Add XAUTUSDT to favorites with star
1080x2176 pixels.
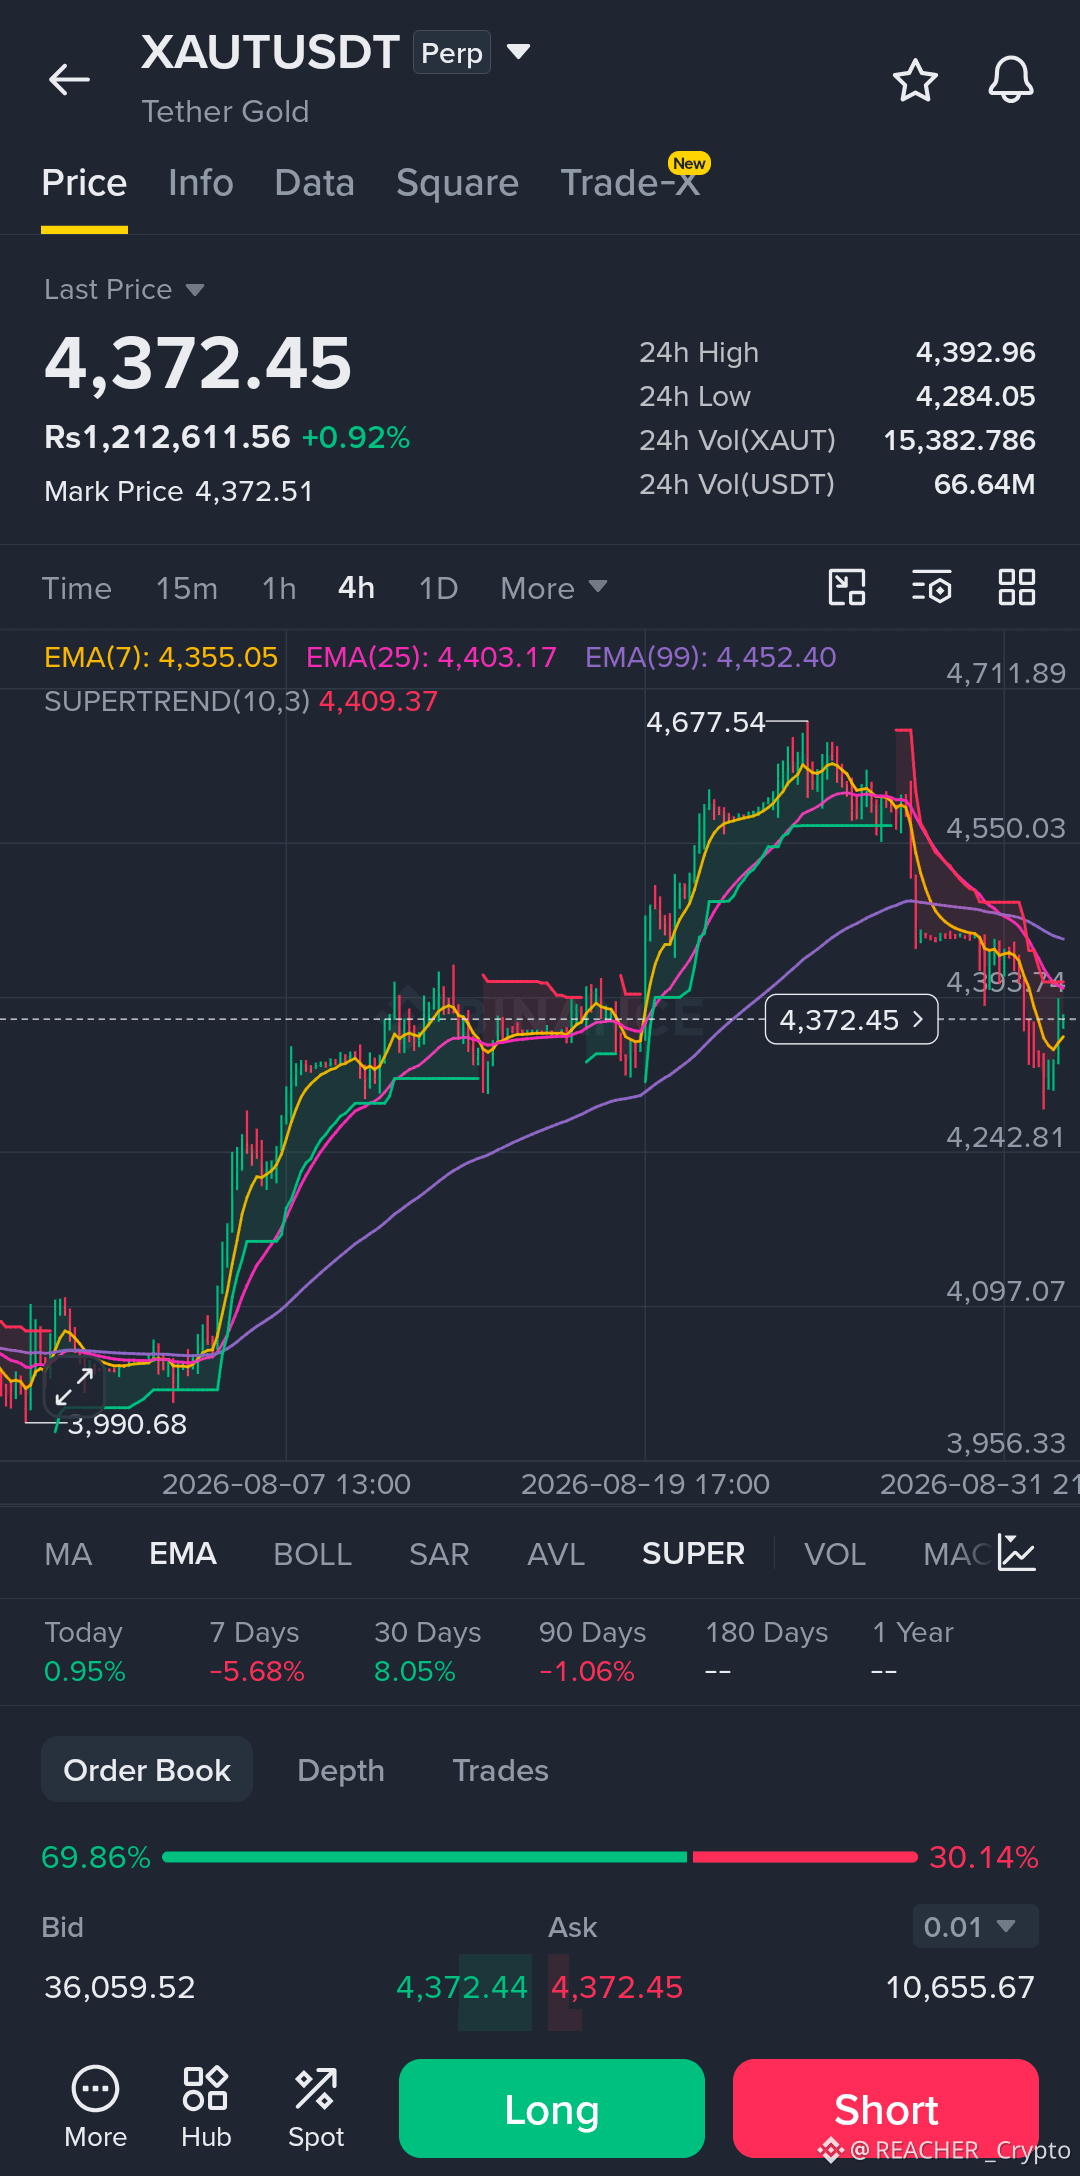(915, 80)
